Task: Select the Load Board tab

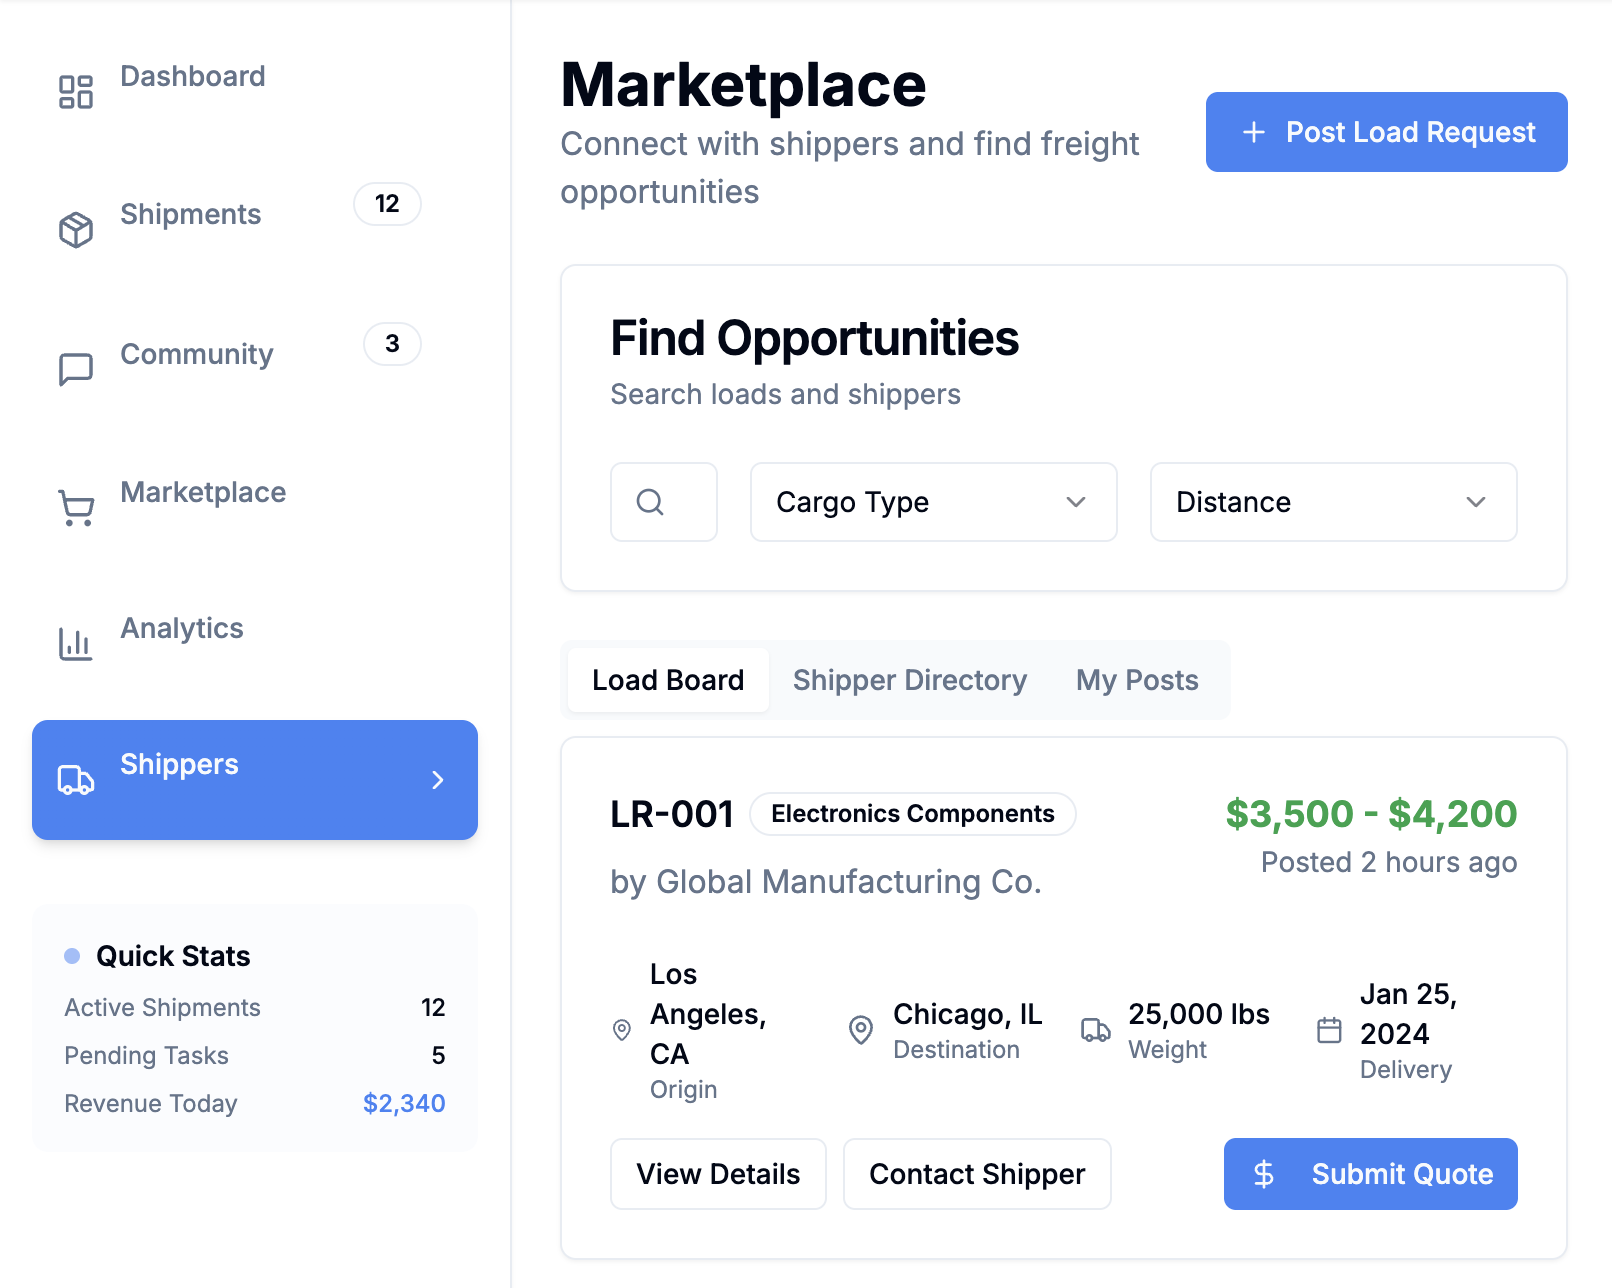Action: click(x=668, y=680)
